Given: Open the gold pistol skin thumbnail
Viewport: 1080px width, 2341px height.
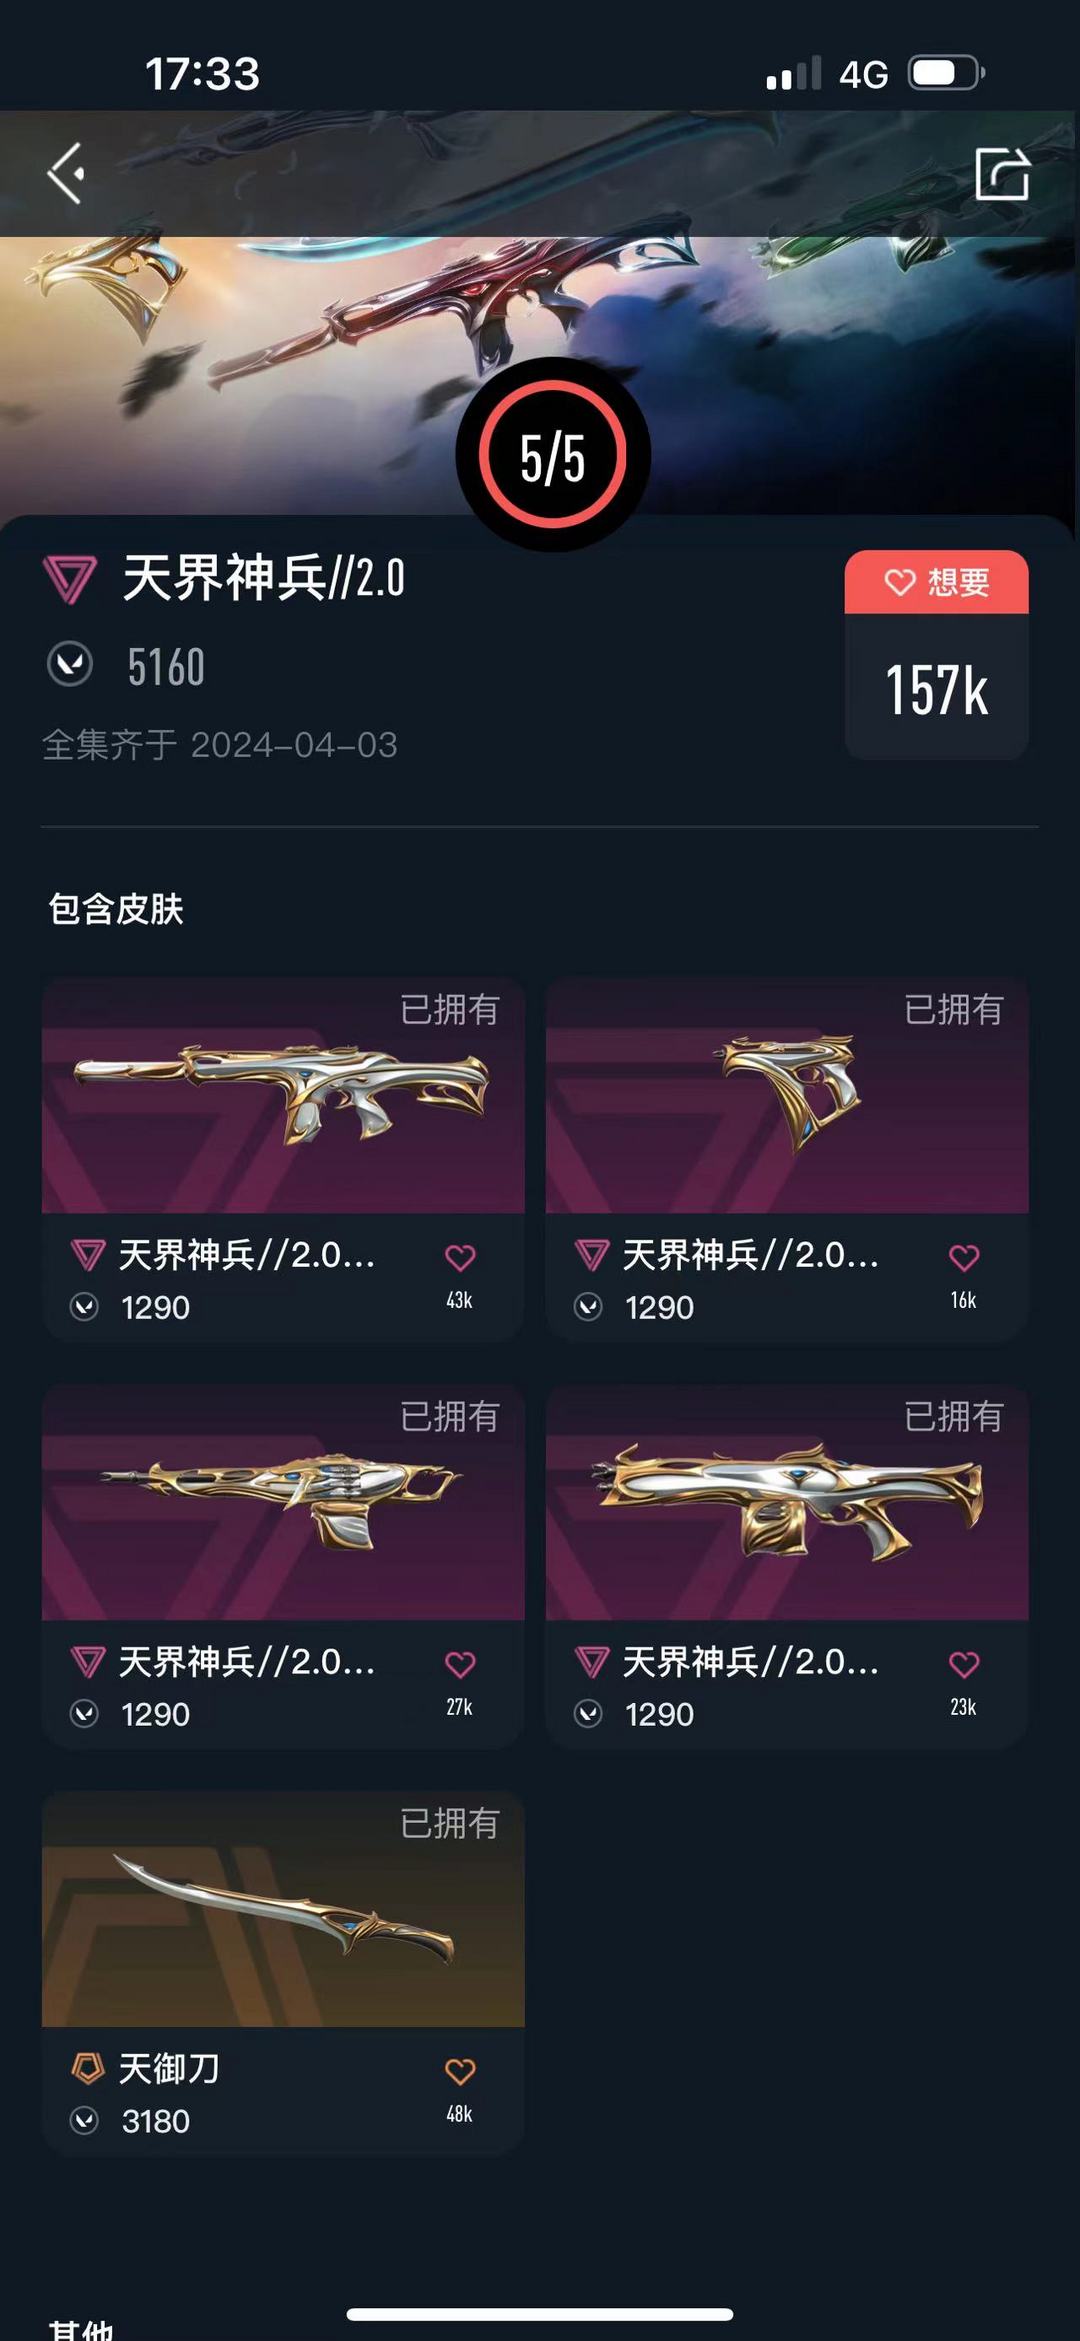Looking at the screenshot, I should point(787,1096).
